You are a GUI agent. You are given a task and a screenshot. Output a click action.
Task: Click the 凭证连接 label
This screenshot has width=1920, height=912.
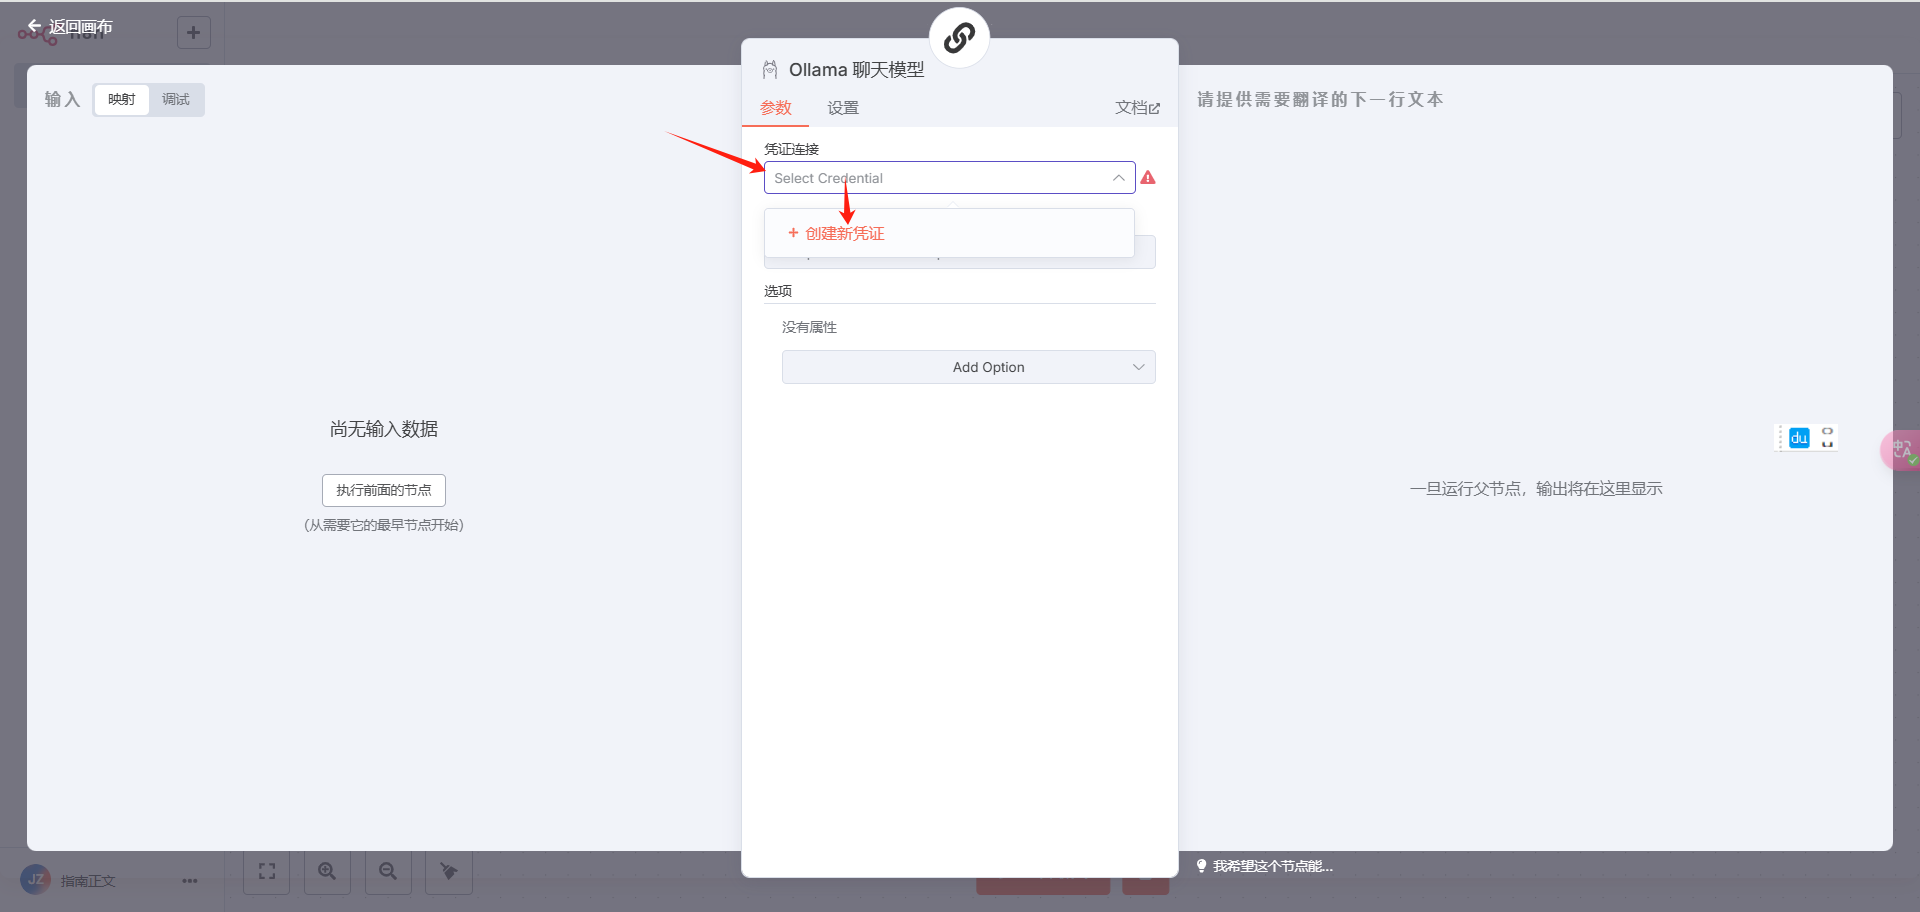(792, 149)
